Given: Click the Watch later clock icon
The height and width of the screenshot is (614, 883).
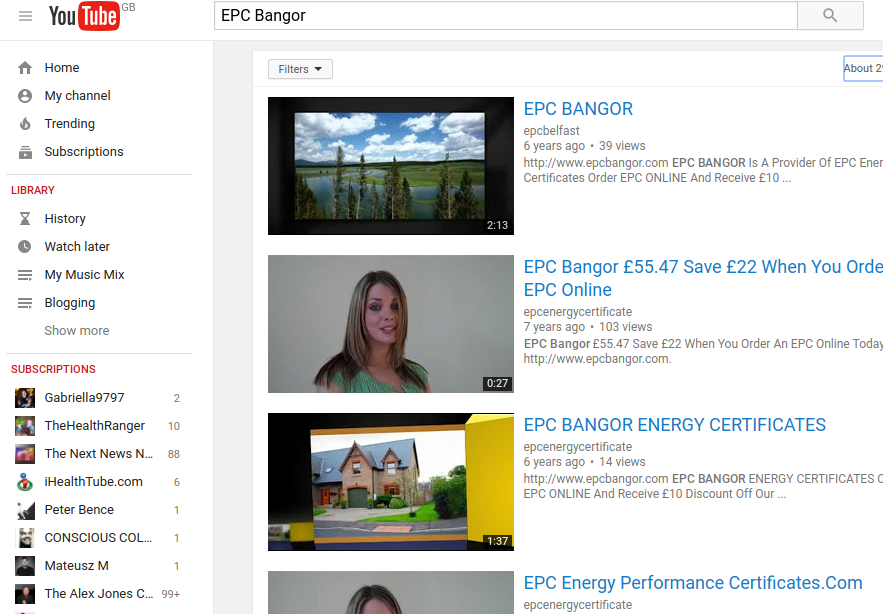Looking at the screenshot, I should (25, 247).
